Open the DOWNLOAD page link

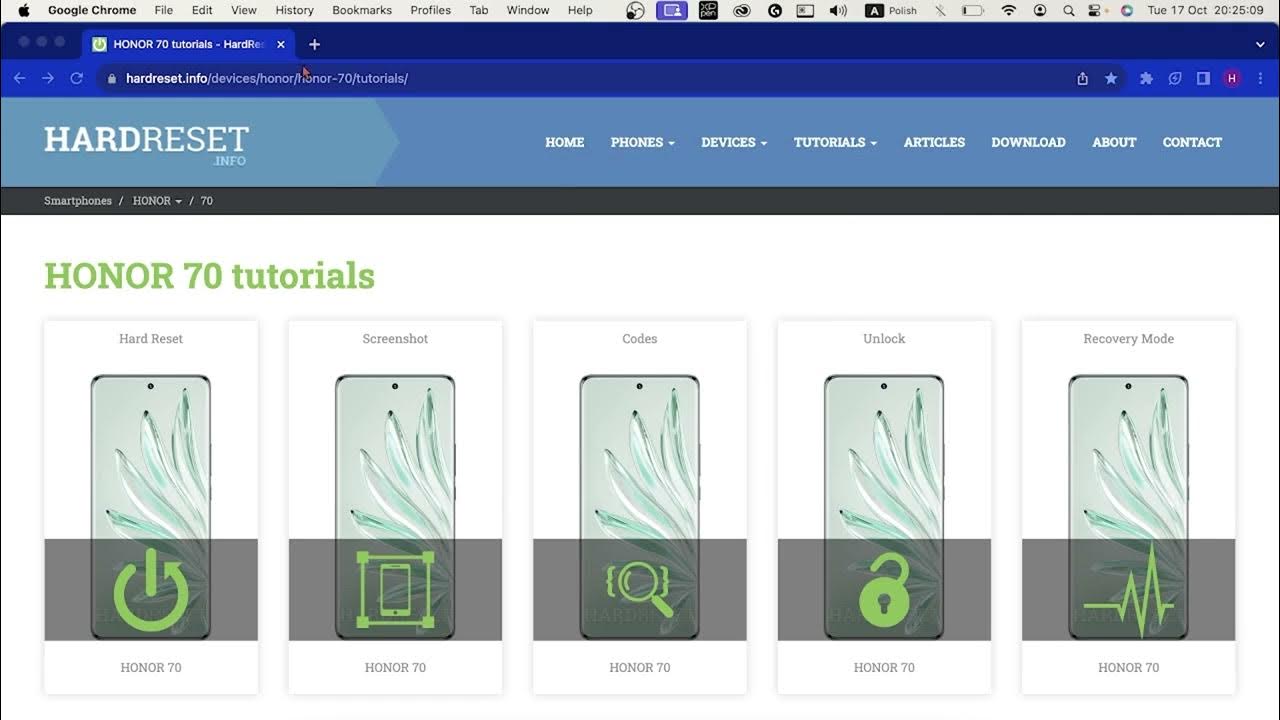tap(1028, 142)
